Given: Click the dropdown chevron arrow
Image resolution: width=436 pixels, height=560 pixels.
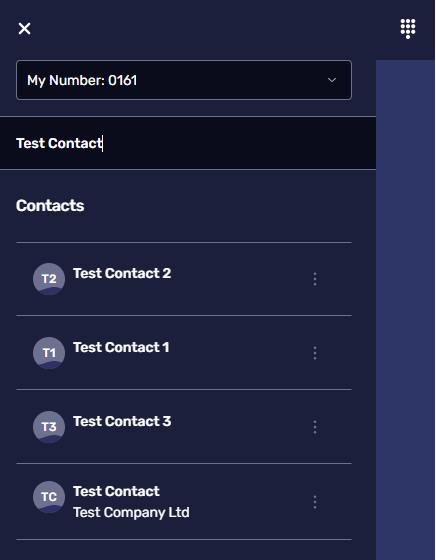Looking at the screenshot, I should 332,80.
